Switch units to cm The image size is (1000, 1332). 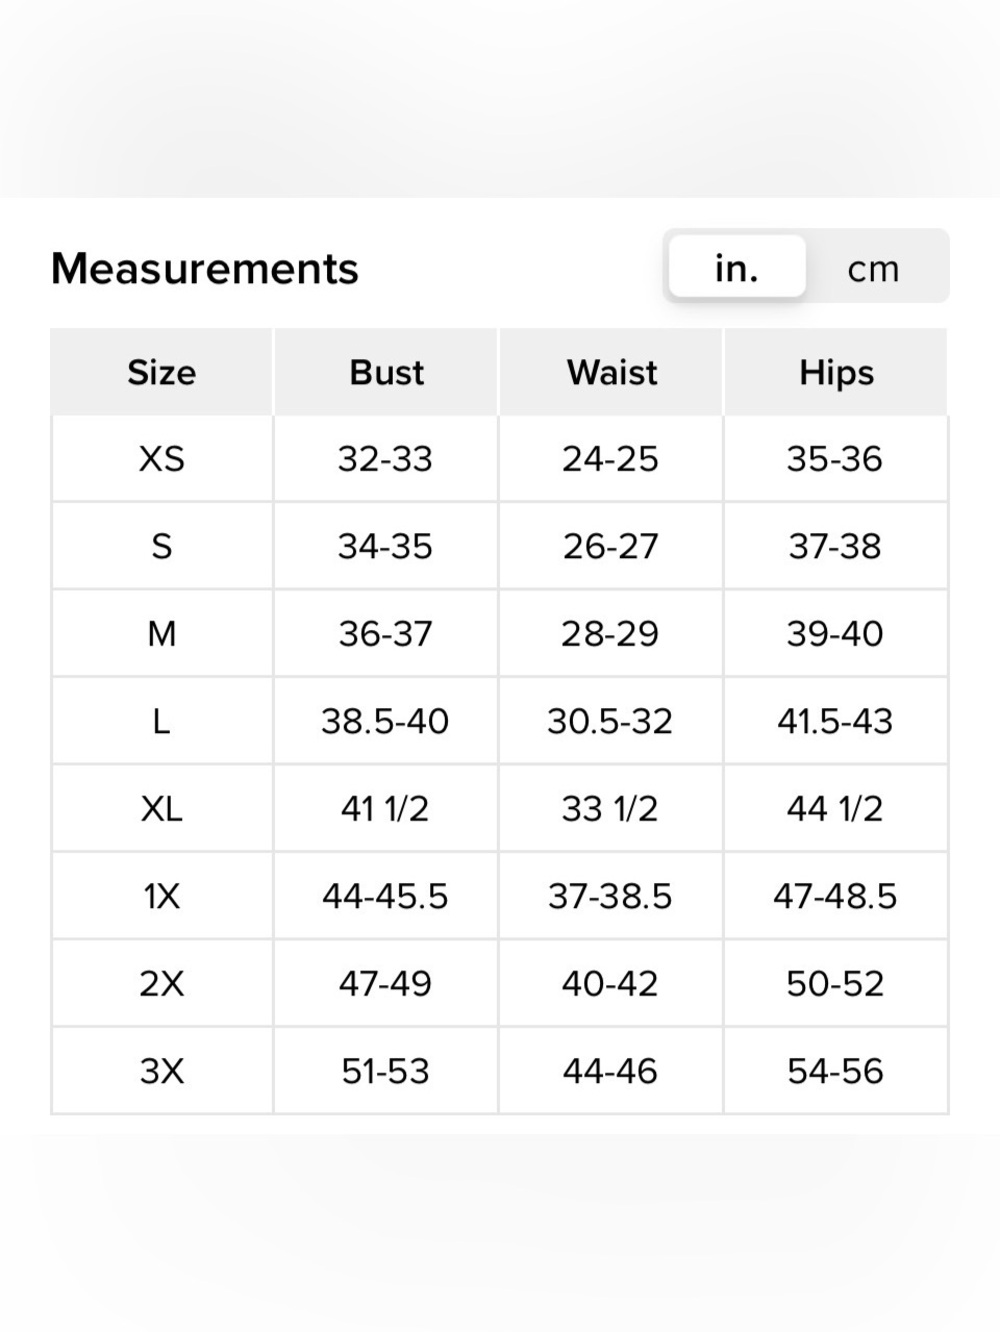click(874, 268)
